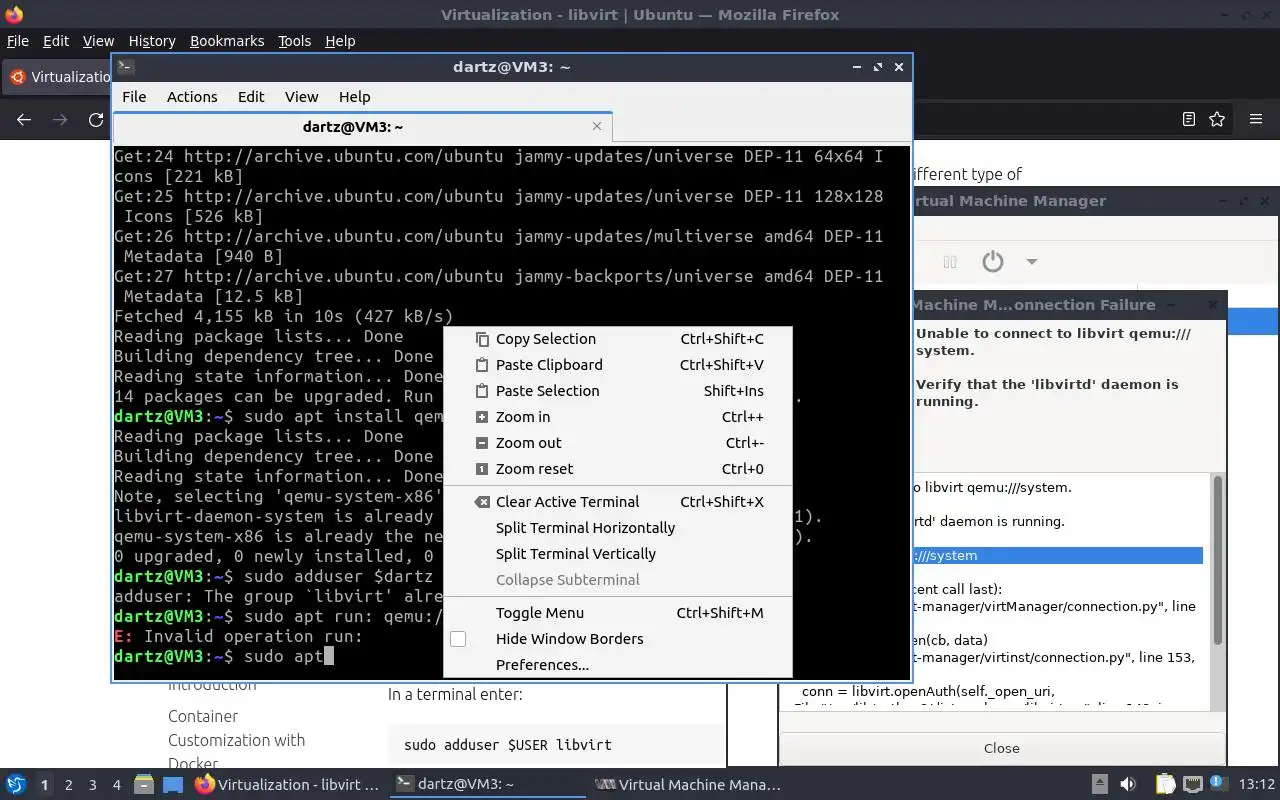Switch to workspace 4
1280x800 pixels.
116,785
